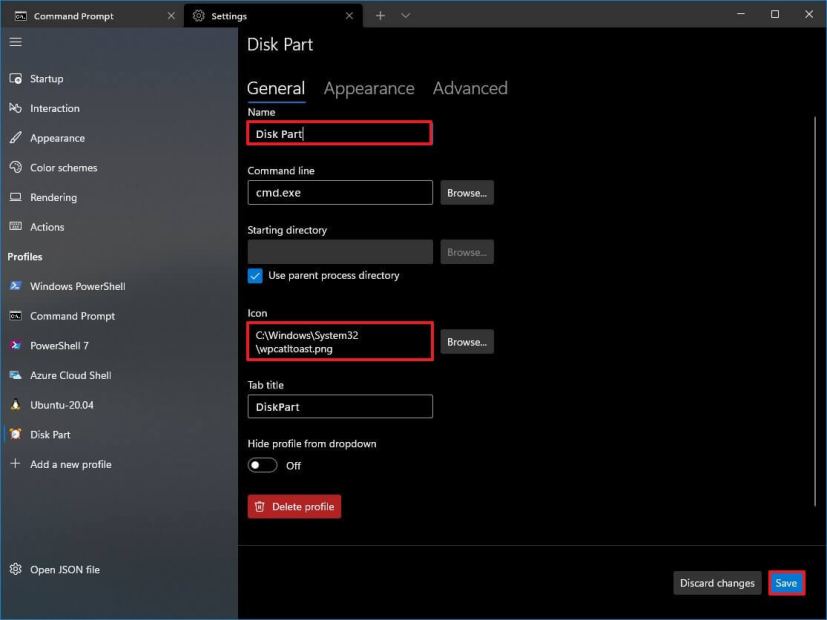Click the settings page vertical scrollbar
The height and width of the screenshot is (620, 827).
[815, 311]
